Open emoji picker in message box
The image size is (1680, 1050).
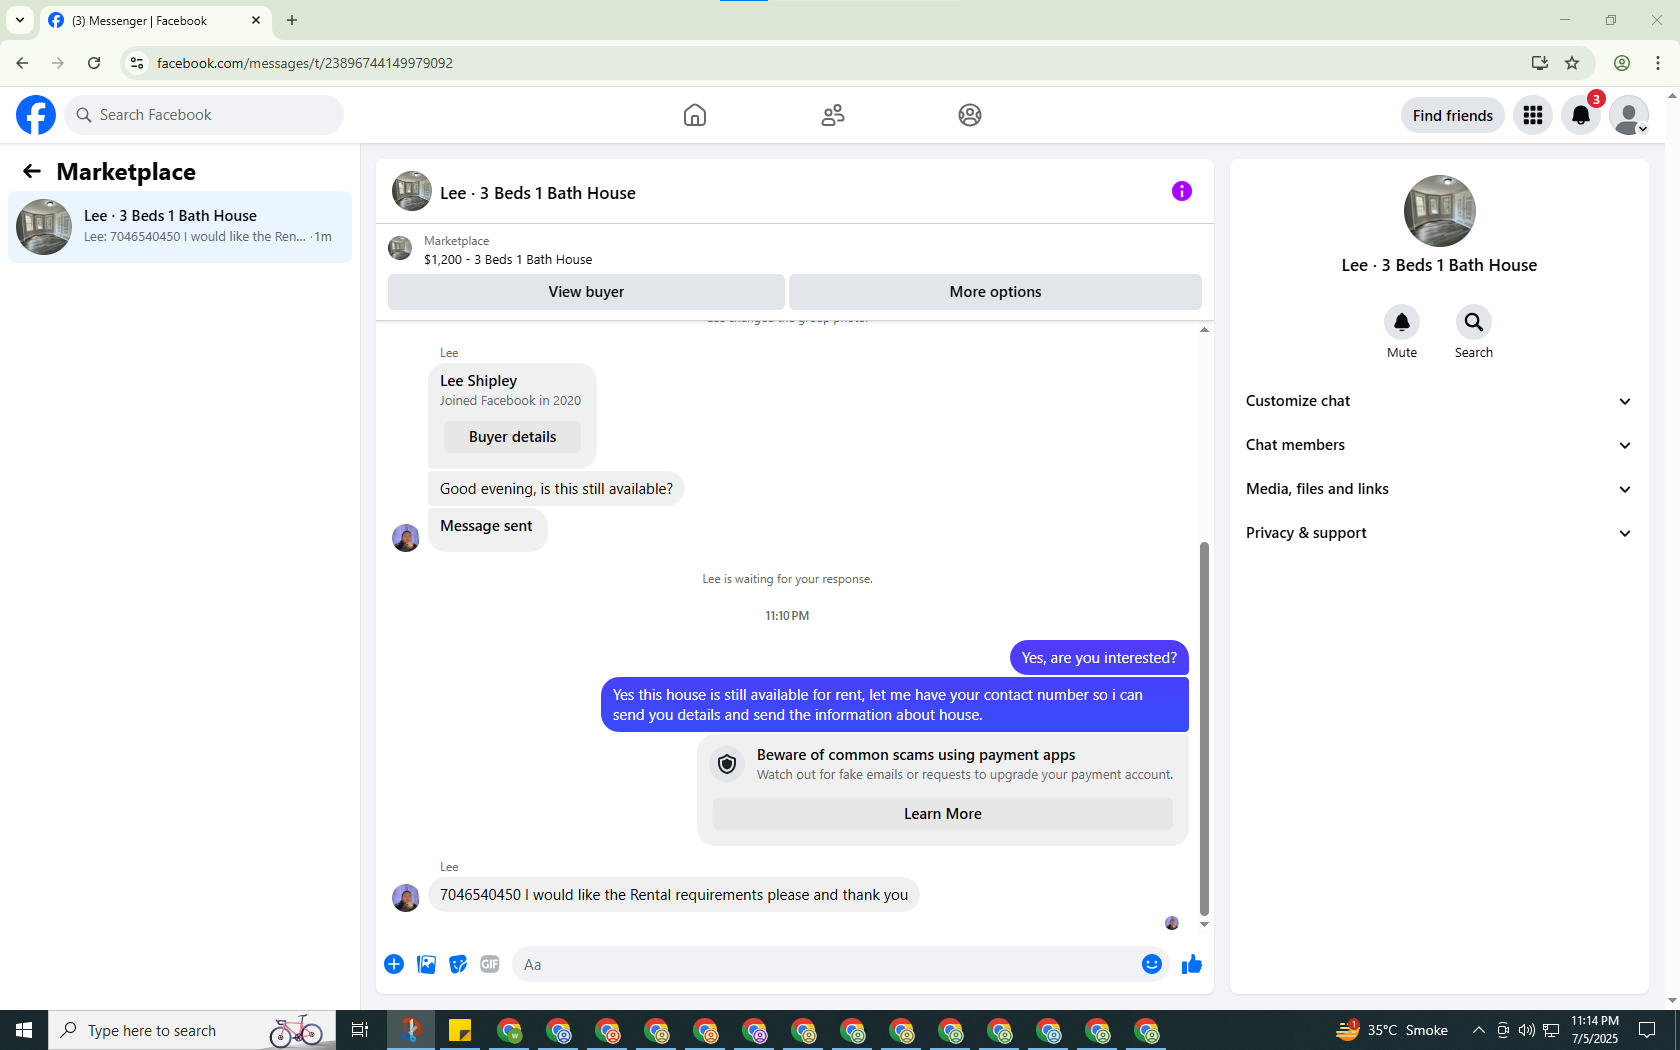pyautogui.click(x=1152, y=964)
